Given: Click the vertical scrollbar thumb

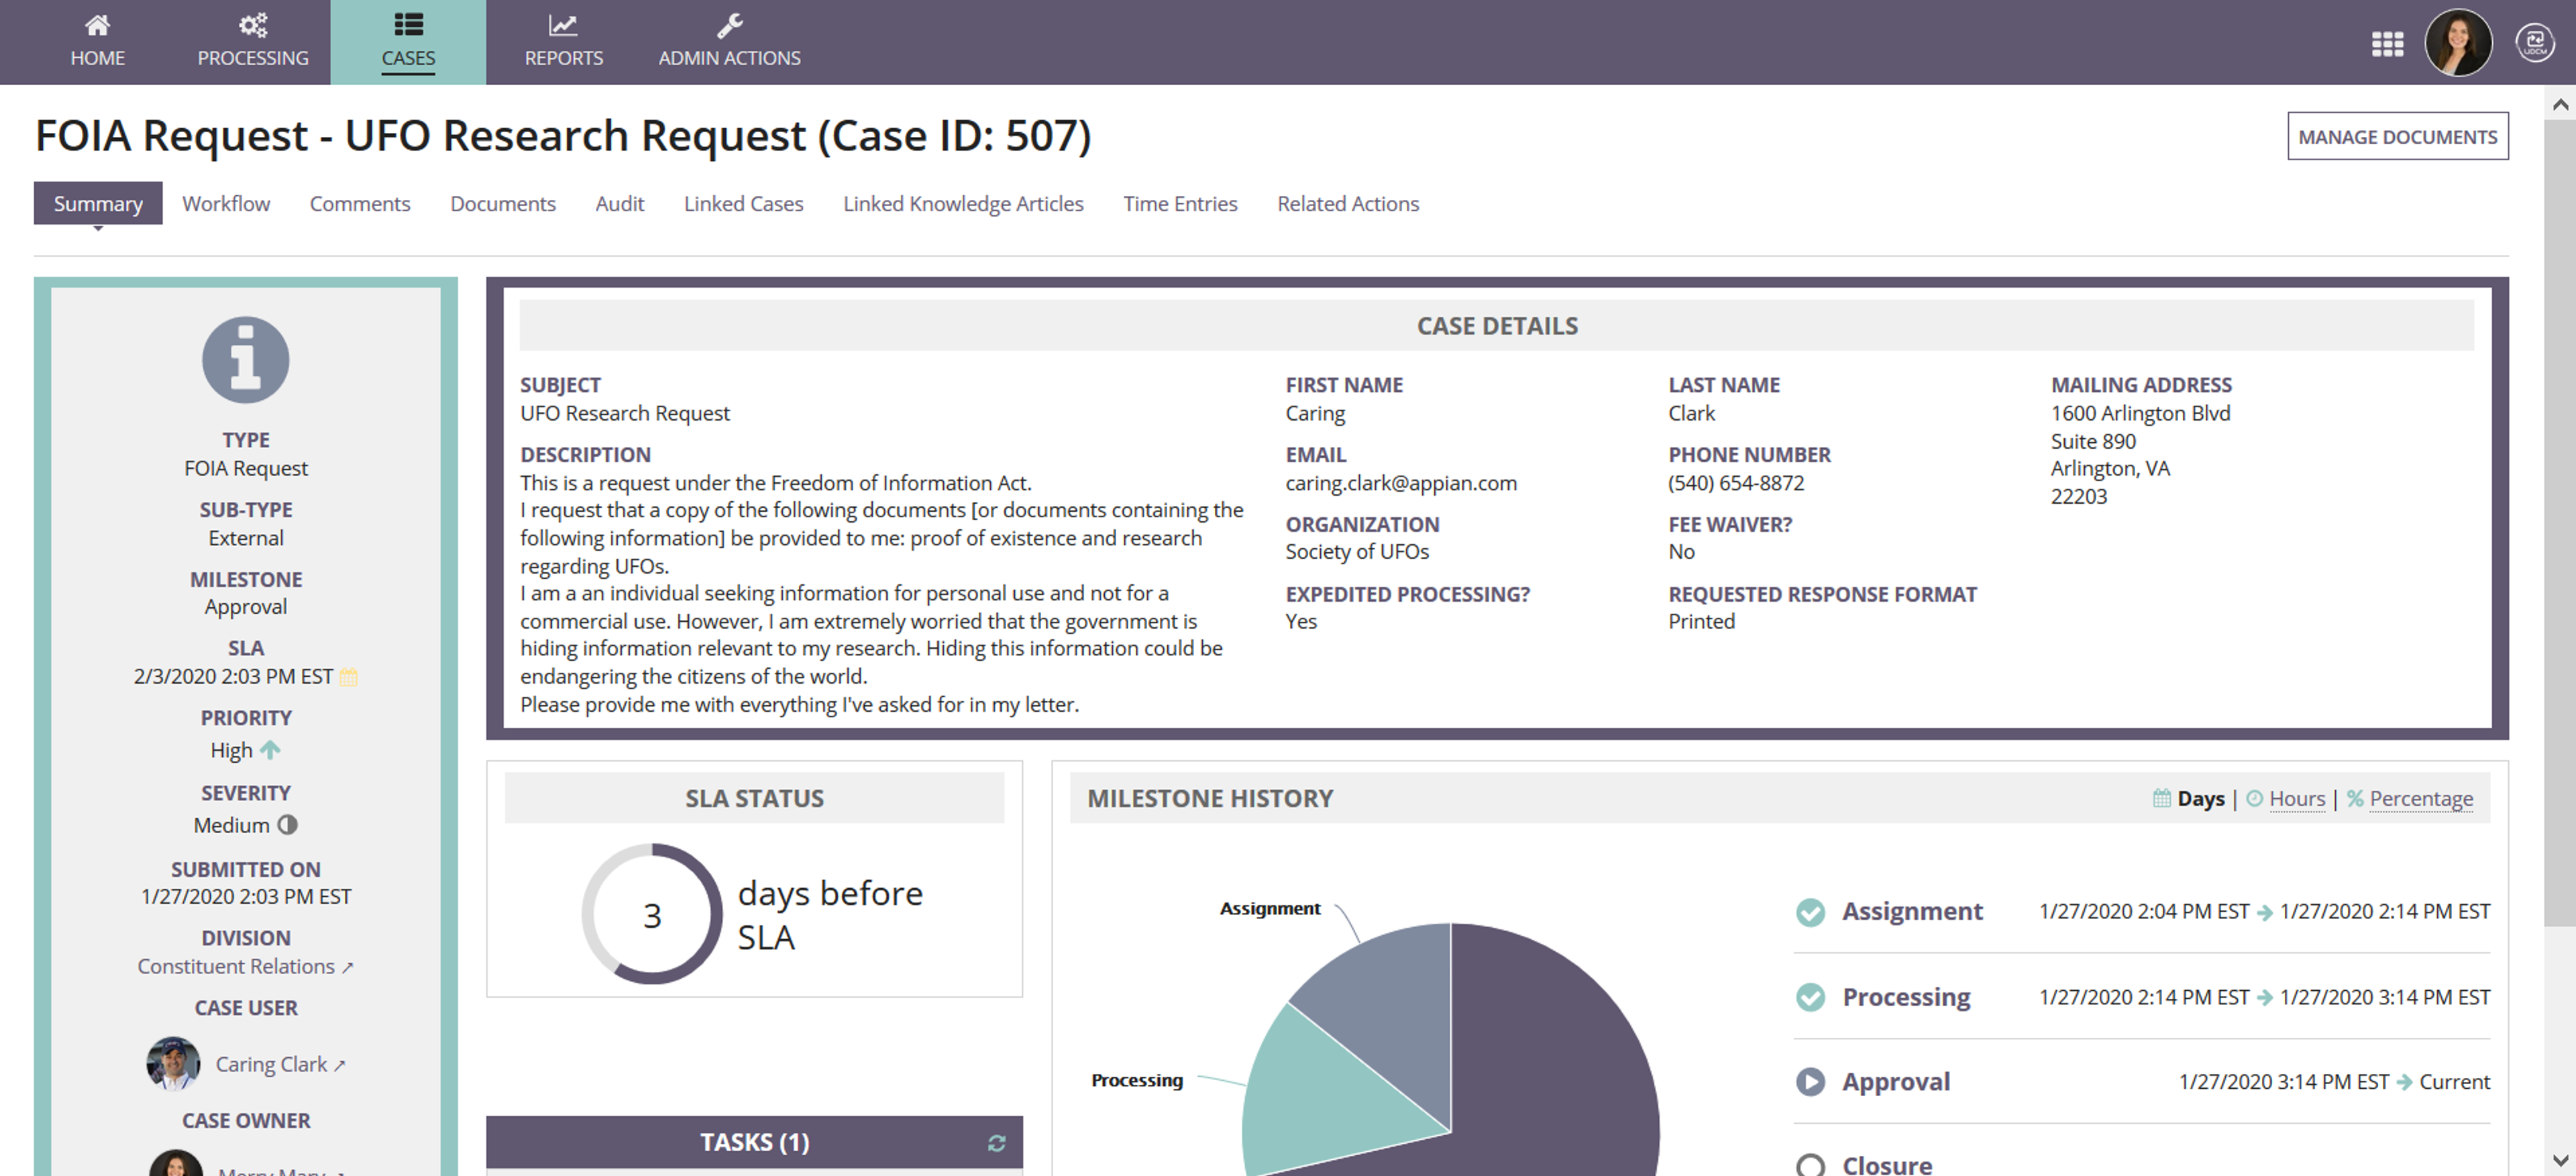Looking at the screenshot, I should pyautogui.click(x=2560, y=523).
